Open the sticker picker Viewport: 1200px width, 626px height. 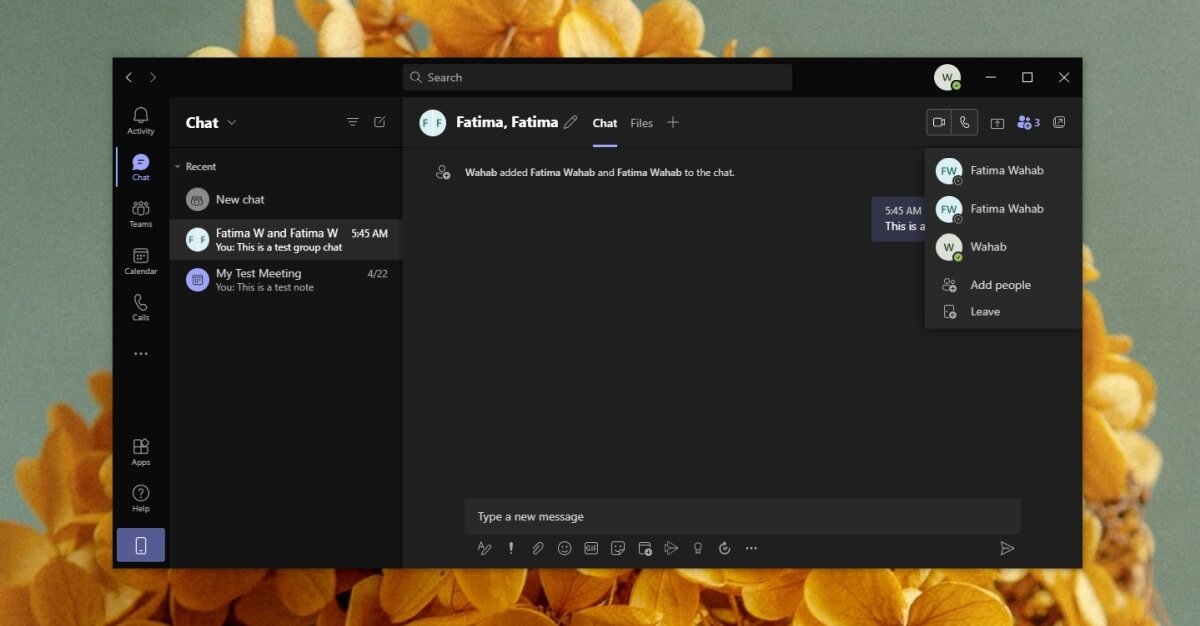[x=618, y=548]
